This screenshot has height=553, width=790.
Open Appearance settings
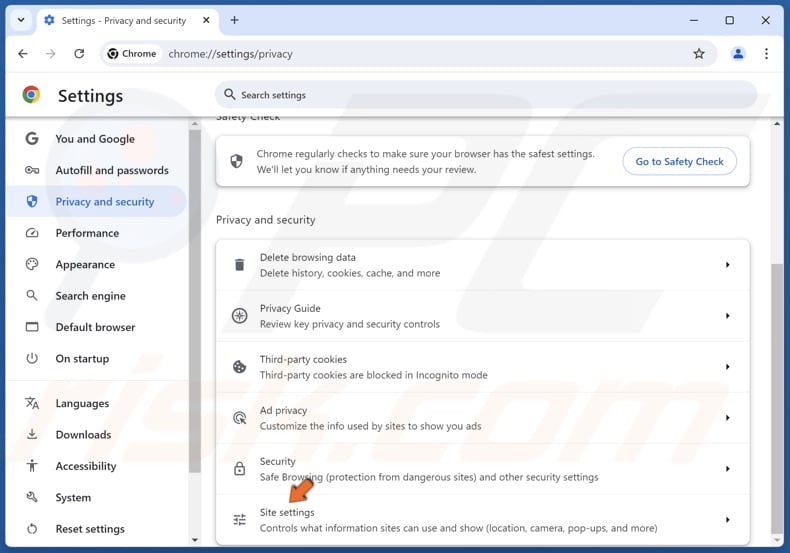[97, 264]
